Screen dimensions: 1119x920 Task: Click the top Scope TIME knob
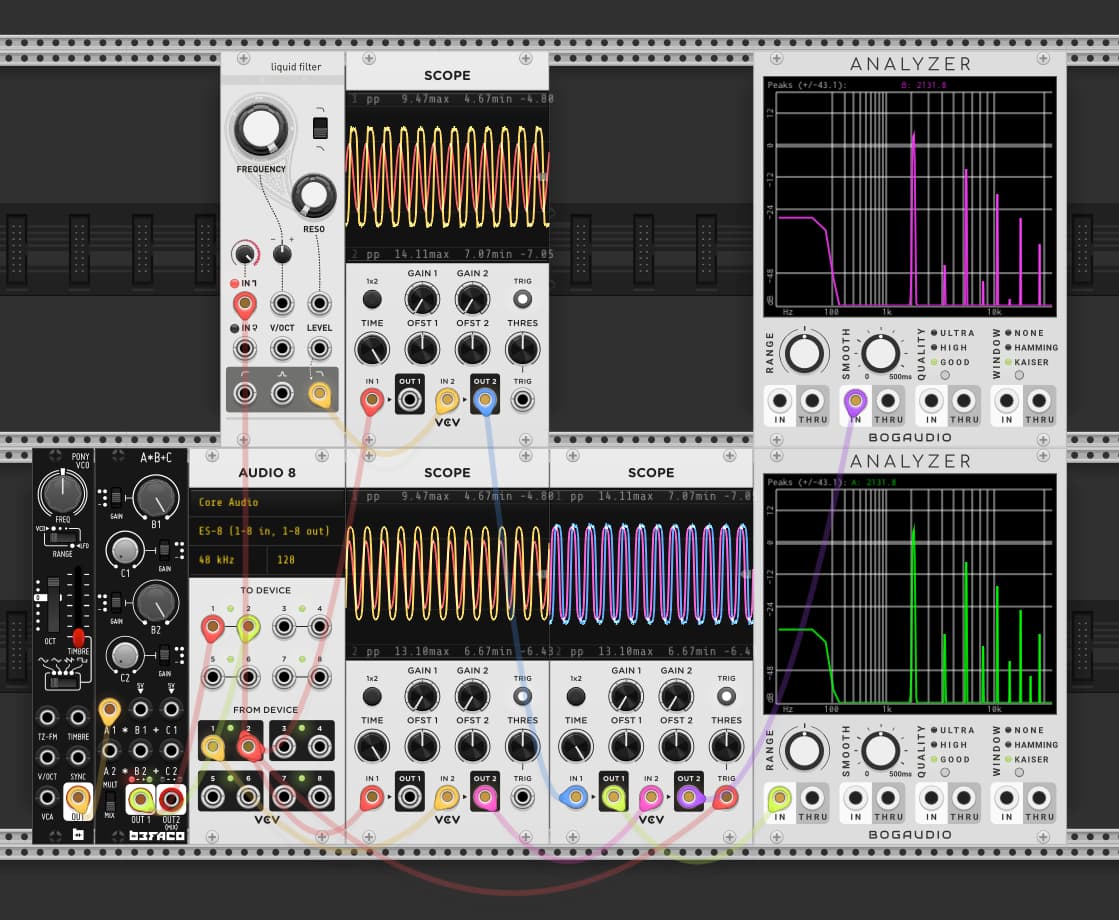coord(372,350)
